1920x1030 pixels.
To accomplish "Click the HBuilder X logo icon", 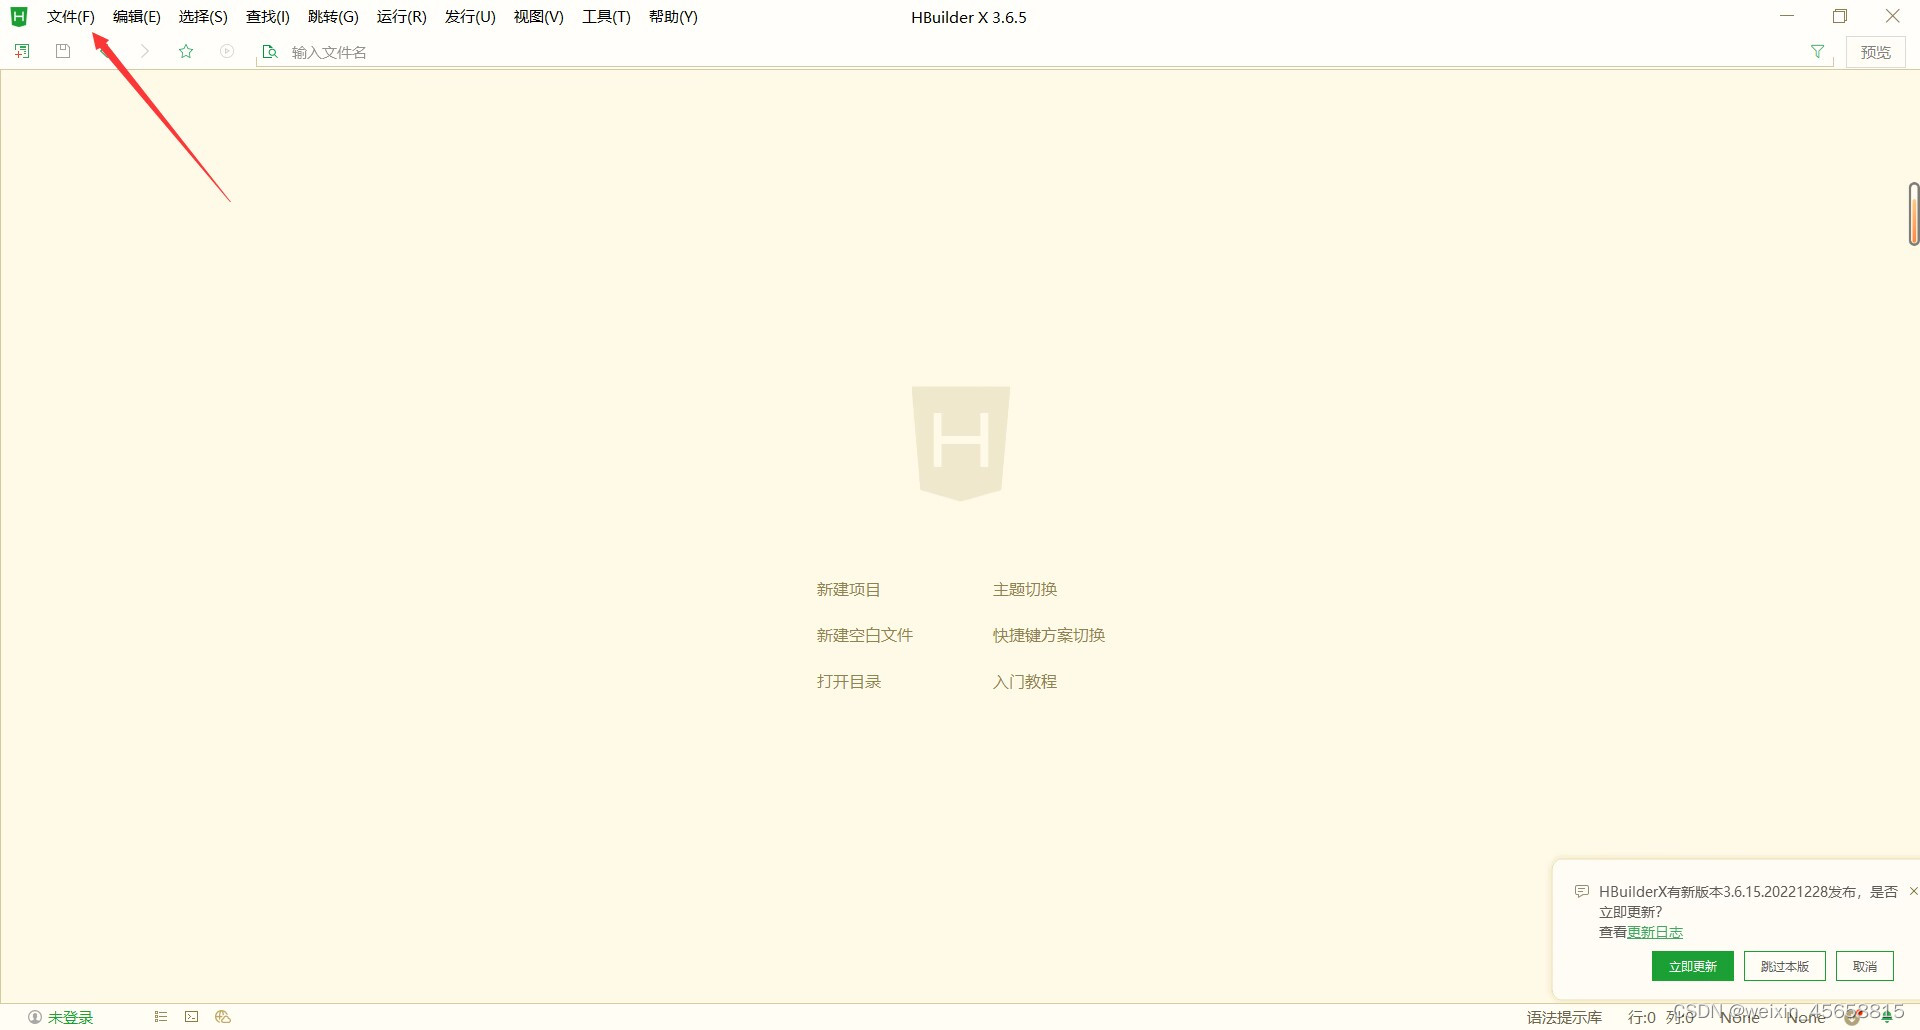I will coord(19,16).
